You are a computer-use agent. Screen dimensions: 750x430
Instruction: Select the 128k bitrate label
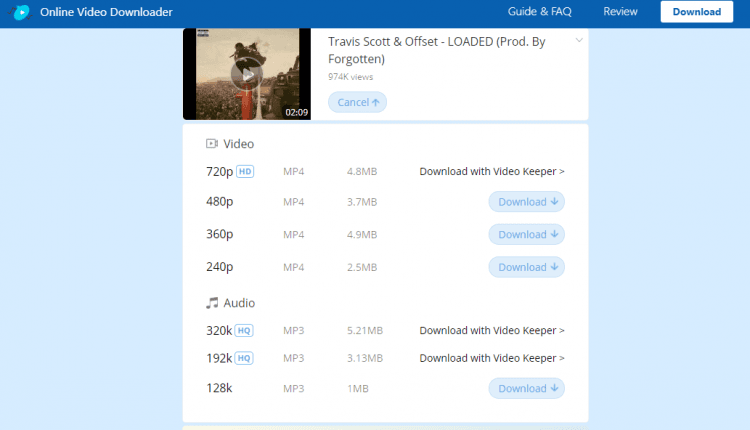tap(219, 388)
